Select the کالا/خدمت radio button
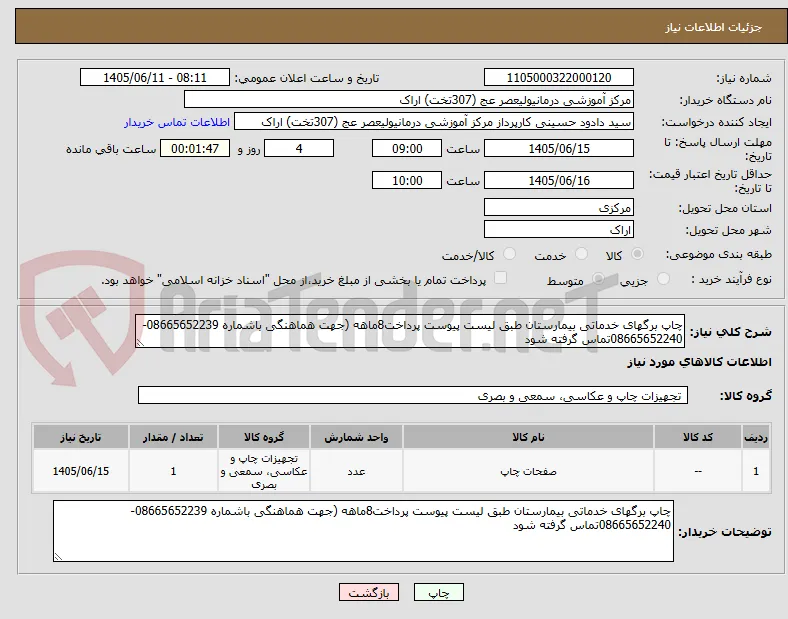Viewport: 788px width, 619px height. (x=510, y=254)
